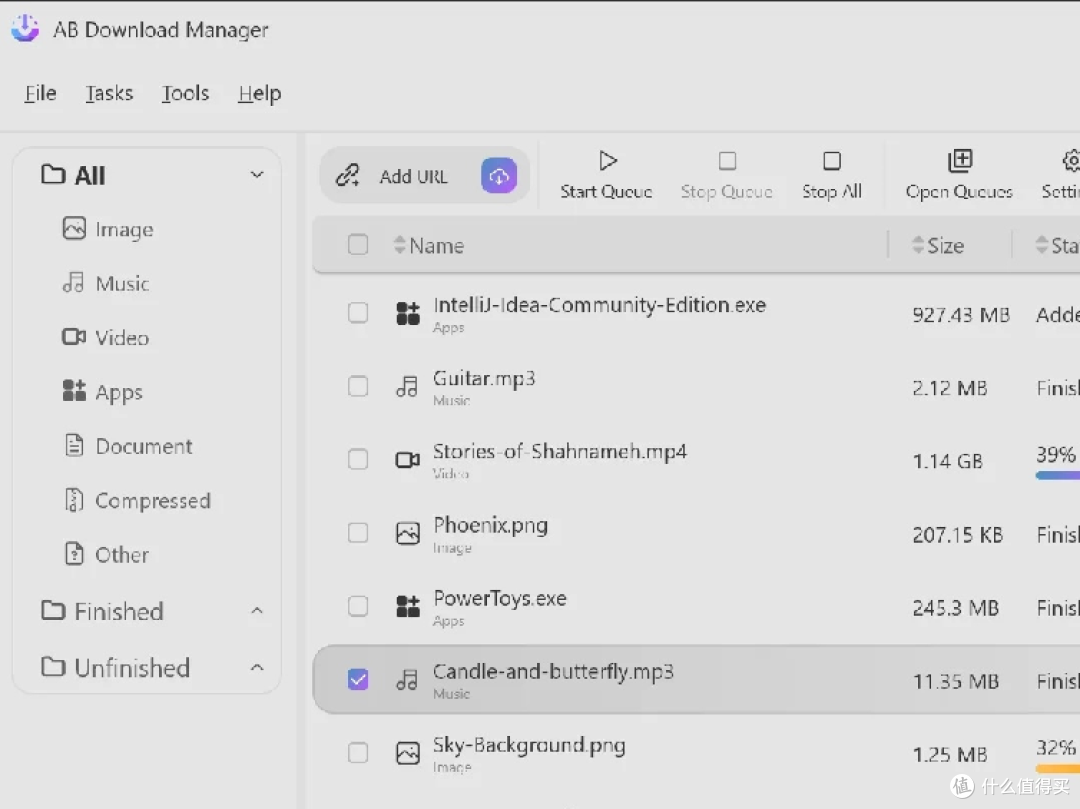
Task: Toggle the select-all checkbox in the table header
Action: pyautogui.click(x=358, y=244)
